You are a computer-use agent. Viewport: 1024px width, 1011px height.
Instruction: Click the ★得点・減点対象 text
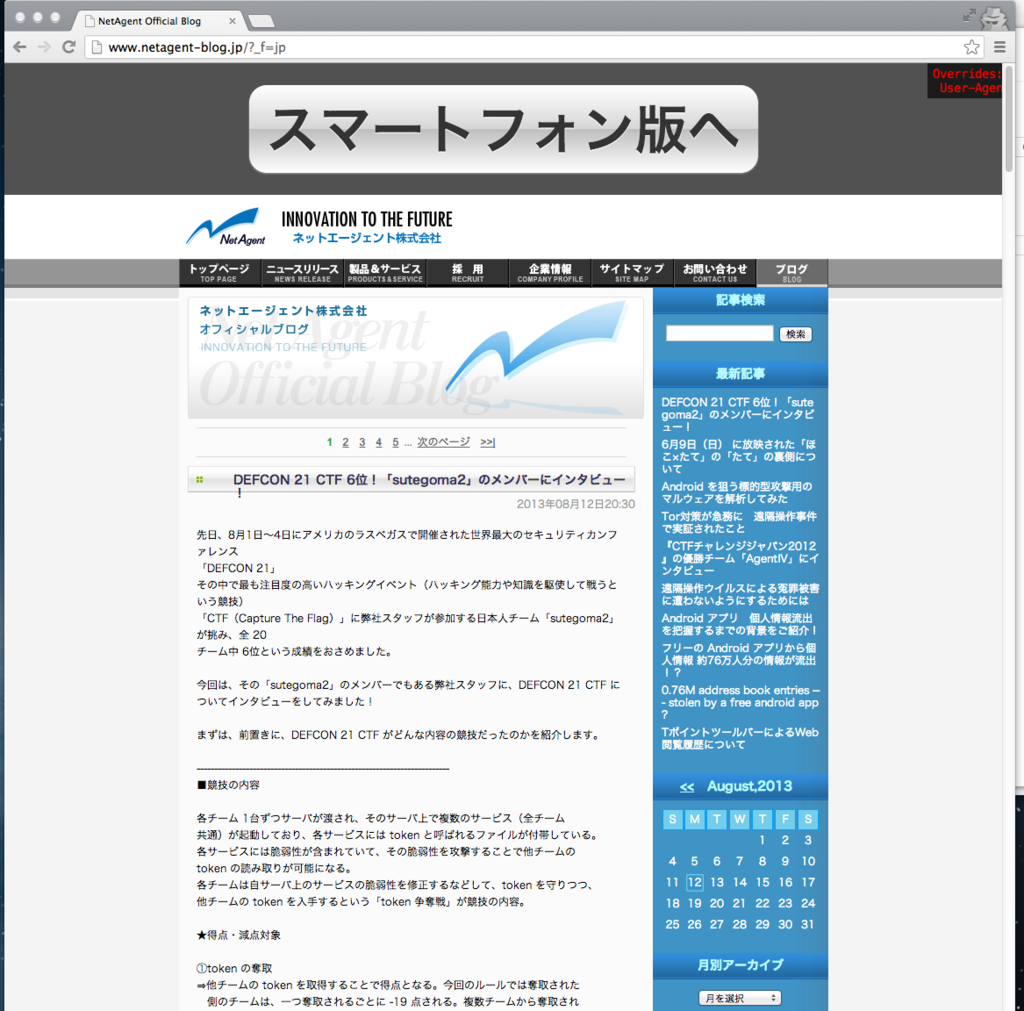coord(238,935)
